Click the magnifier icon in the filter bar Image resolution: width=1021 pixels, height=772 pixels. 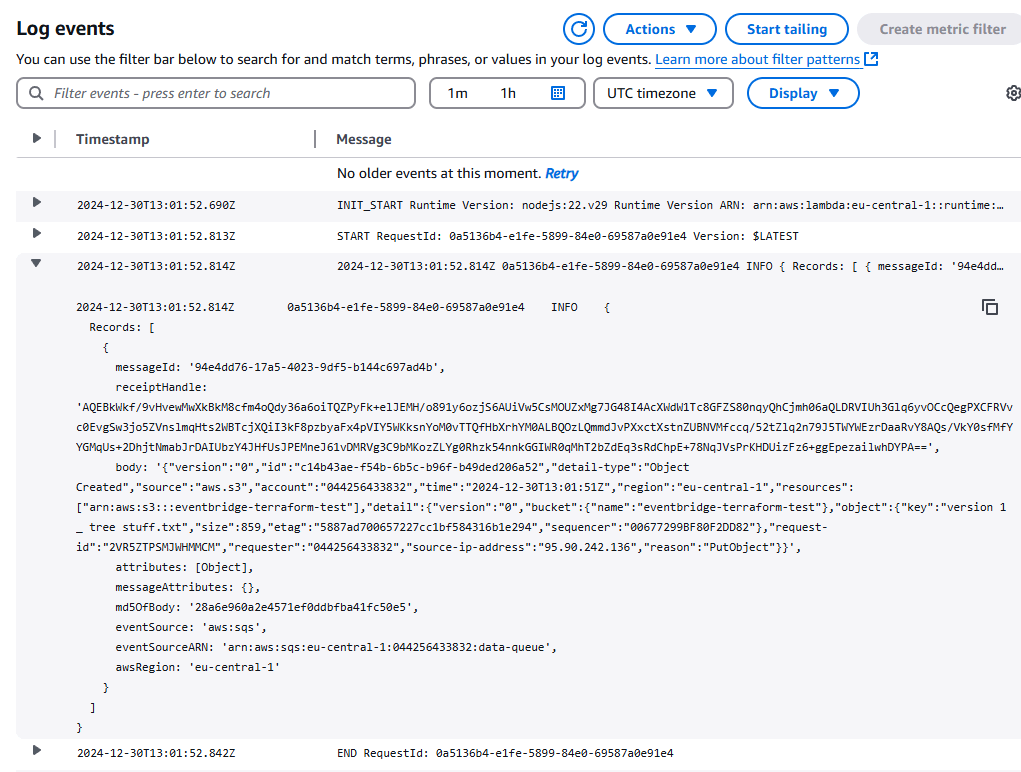pyautogui.click(x=36, y=93)
